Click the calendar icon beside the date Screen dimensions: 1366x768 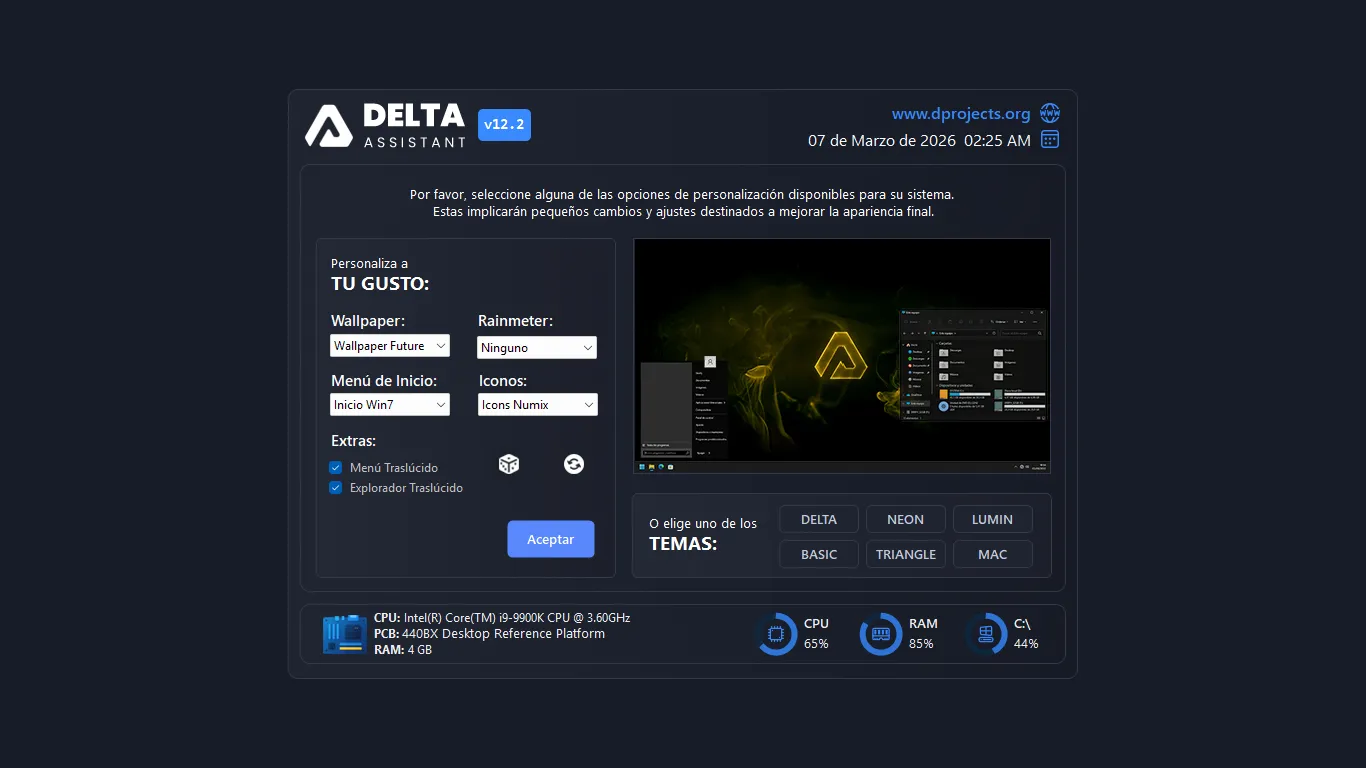pyautogui.click(x=1050, y=140)
